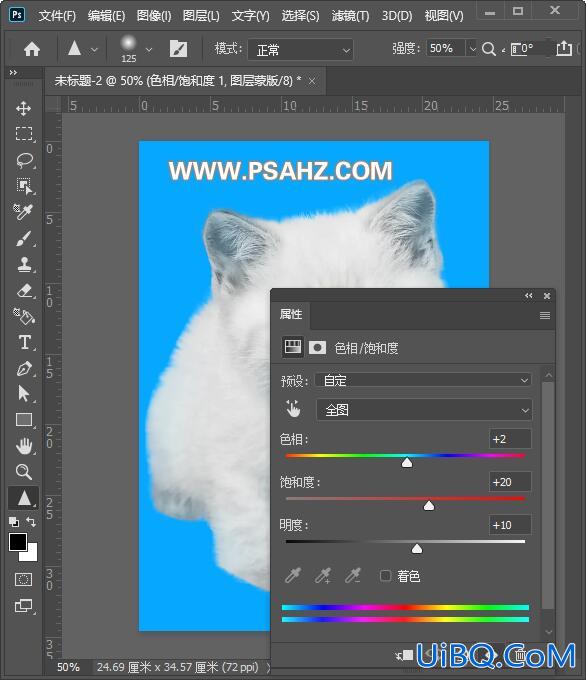Click the targeted adjustment hand tool
This screenshot has height=680, width=586.
(293, 409)
